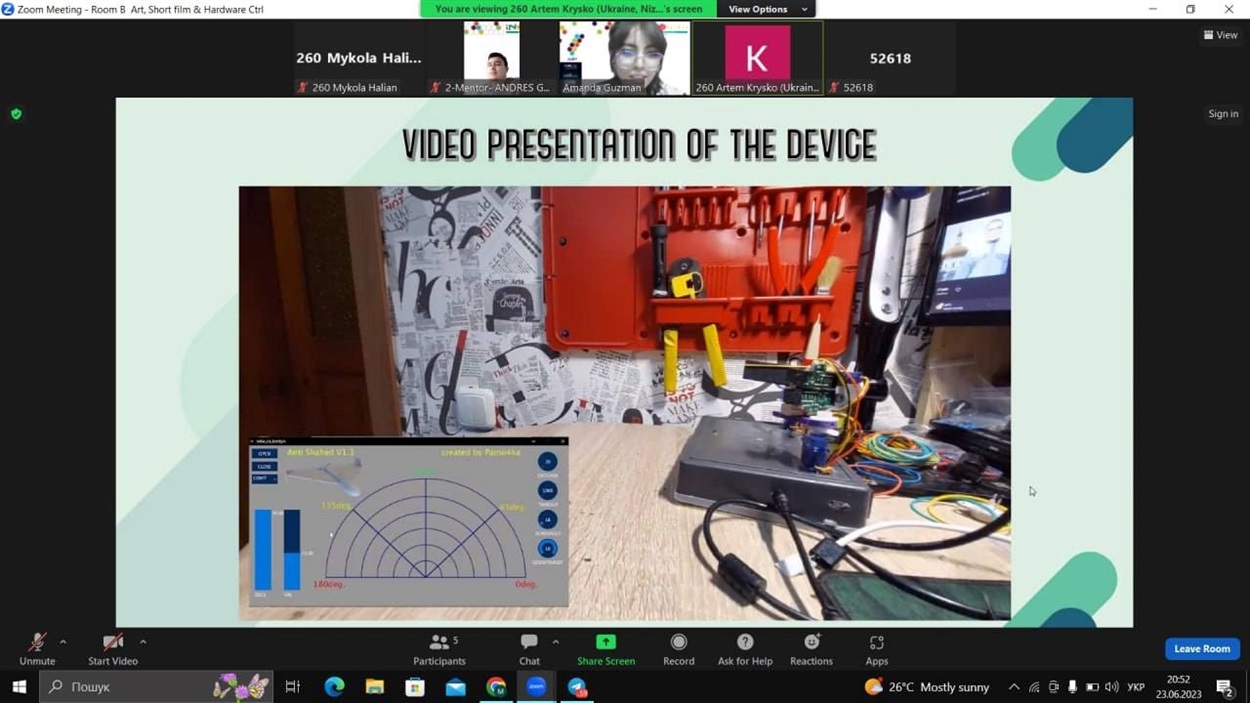Expand video options arrow beside Start Video
Viewport: 1250px width, 703px height.
click(x=143, y=642)
